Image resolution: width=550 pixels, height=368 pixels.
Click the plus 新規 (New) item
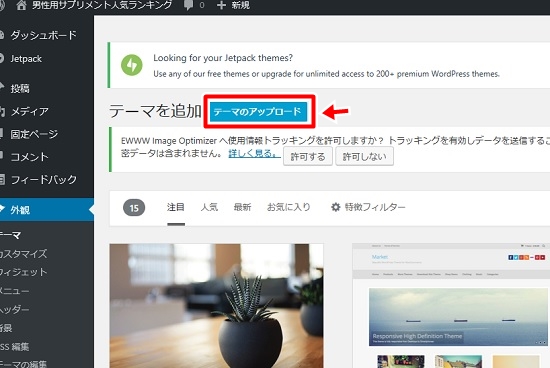[x=233, y=5]
